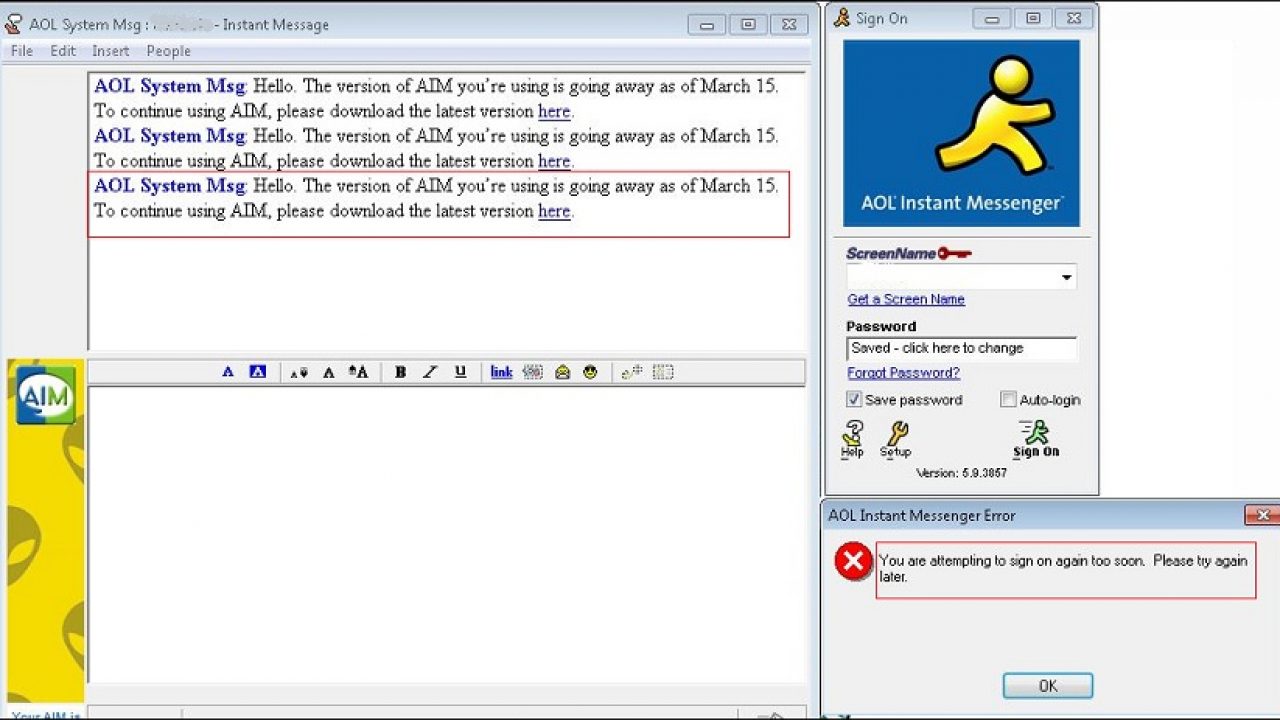Increase font size in toolbar
The width and height of the screenshot is (1280, 720).
pyautogui.click(x=358, y=372)
